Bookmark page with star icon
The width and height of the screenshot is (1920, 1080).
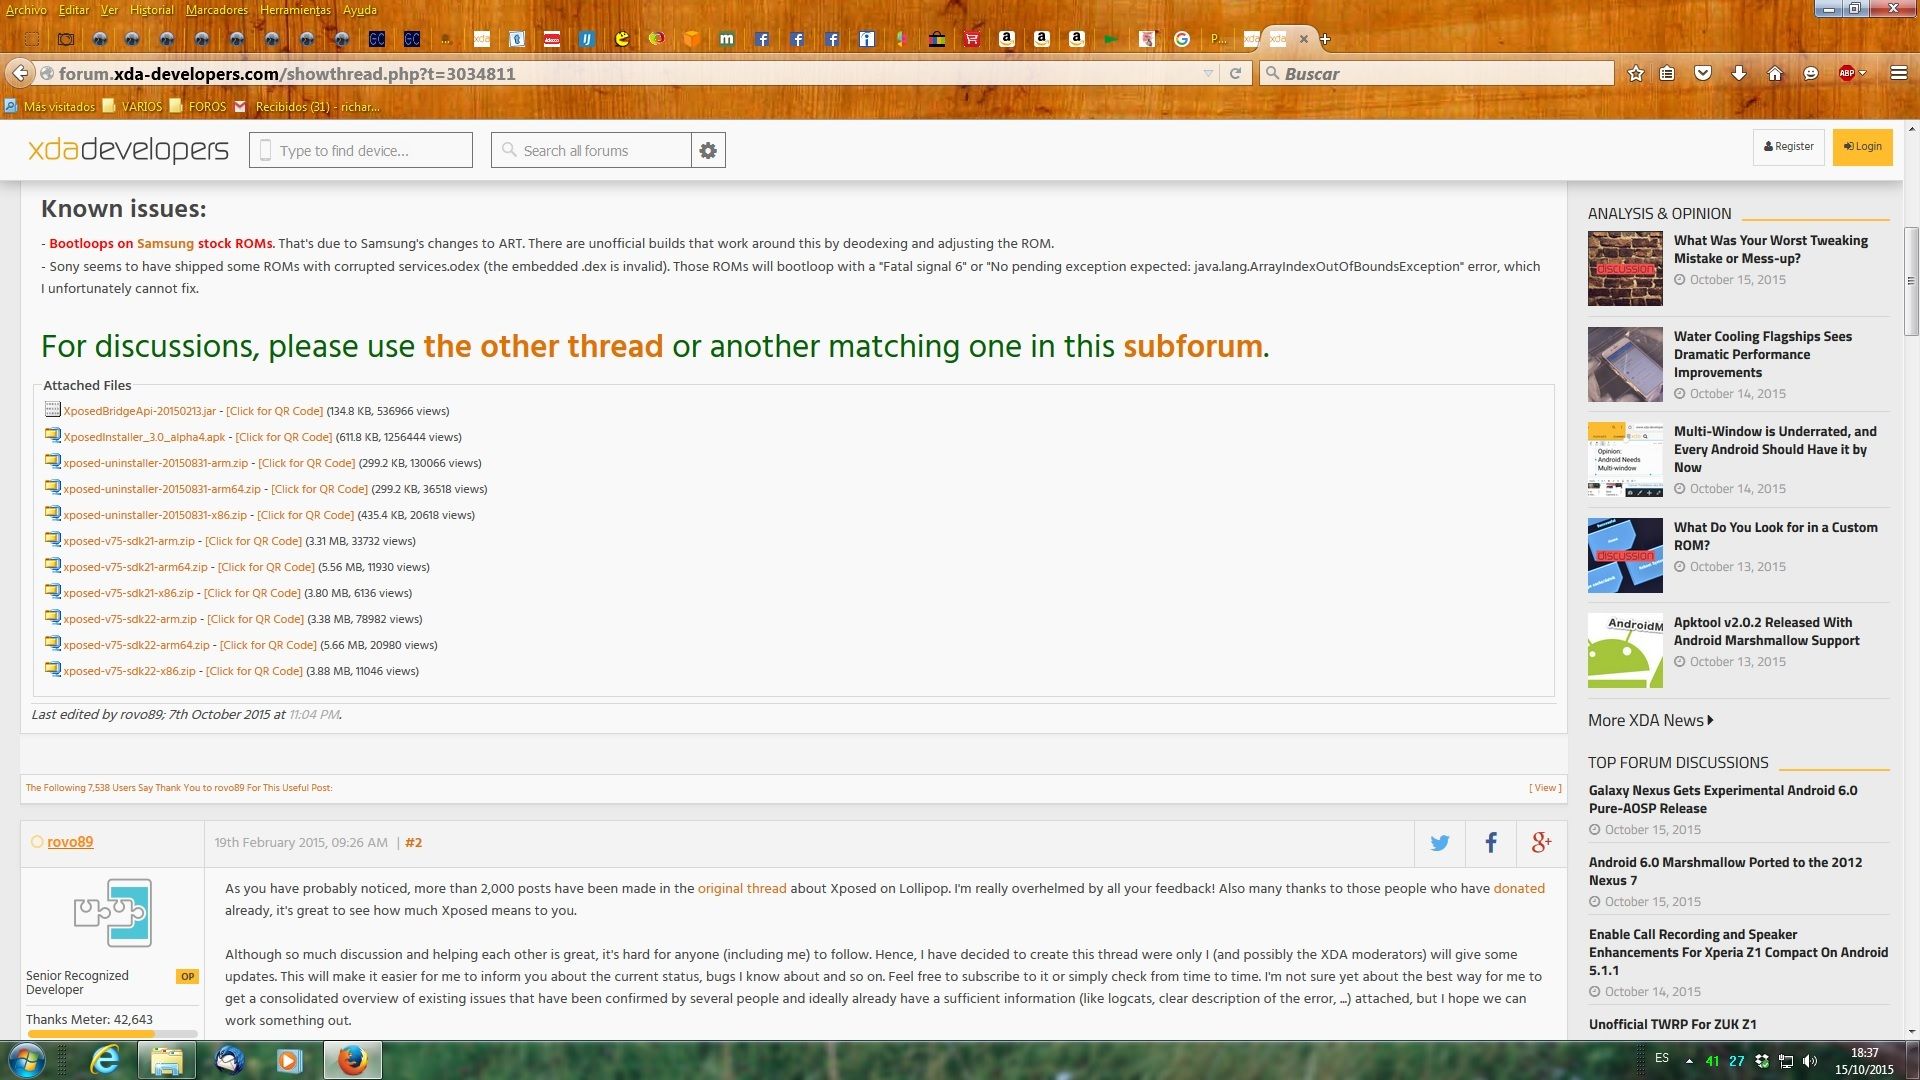[x=1635, y=73]
